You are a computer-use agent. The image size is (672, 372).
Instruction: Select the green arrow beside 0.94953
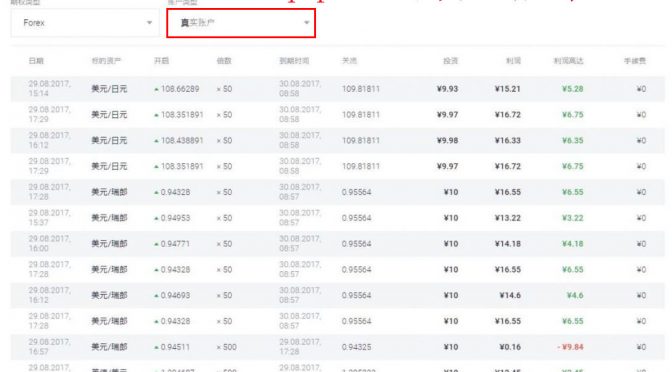pyautogui.click(x=156, y=219)
